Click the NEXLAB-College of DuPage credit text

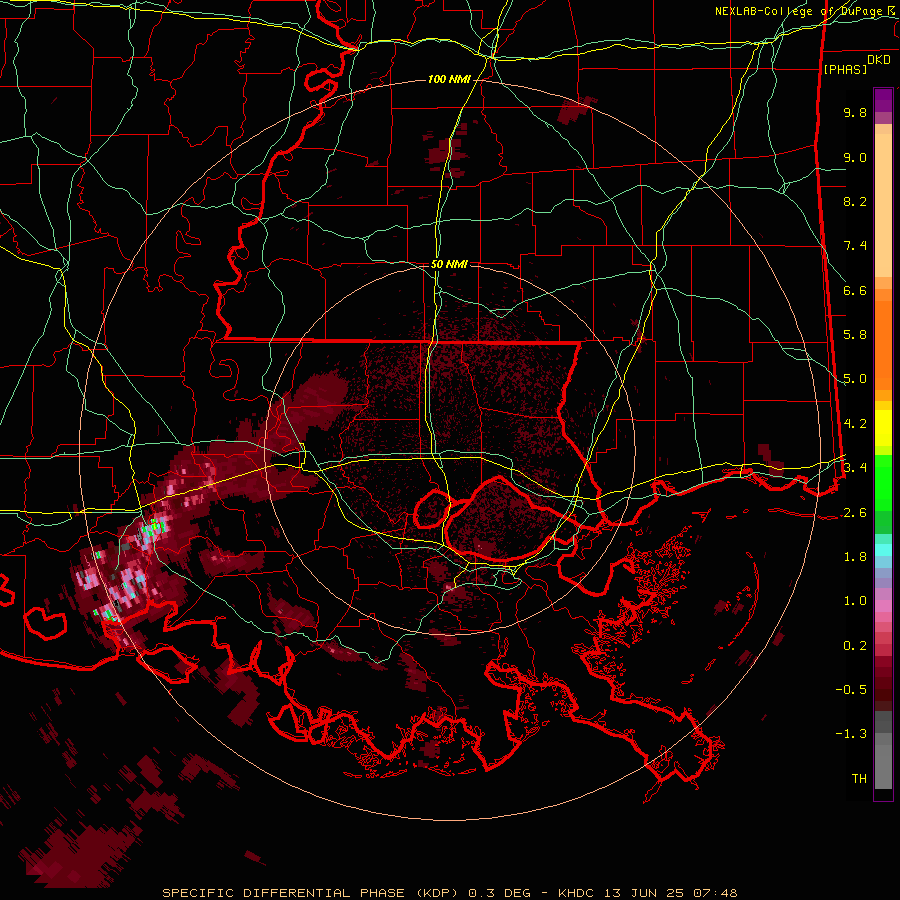(x=799, y=11)
